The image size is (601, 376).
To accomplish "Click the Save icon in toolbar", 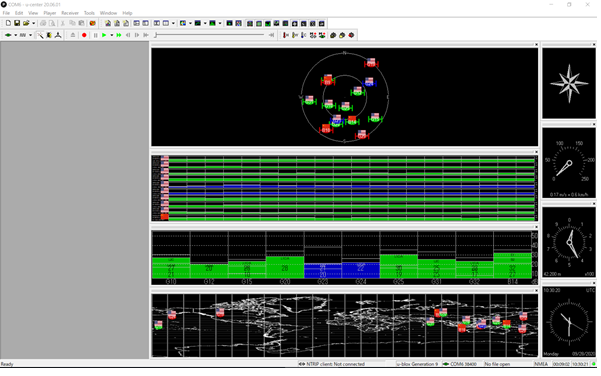I will coord(17,23).
